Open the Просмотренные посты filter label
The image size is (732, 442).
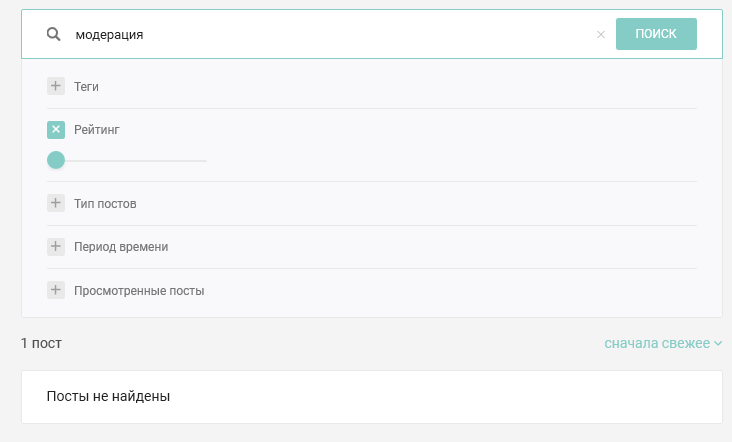coord(139,291)
